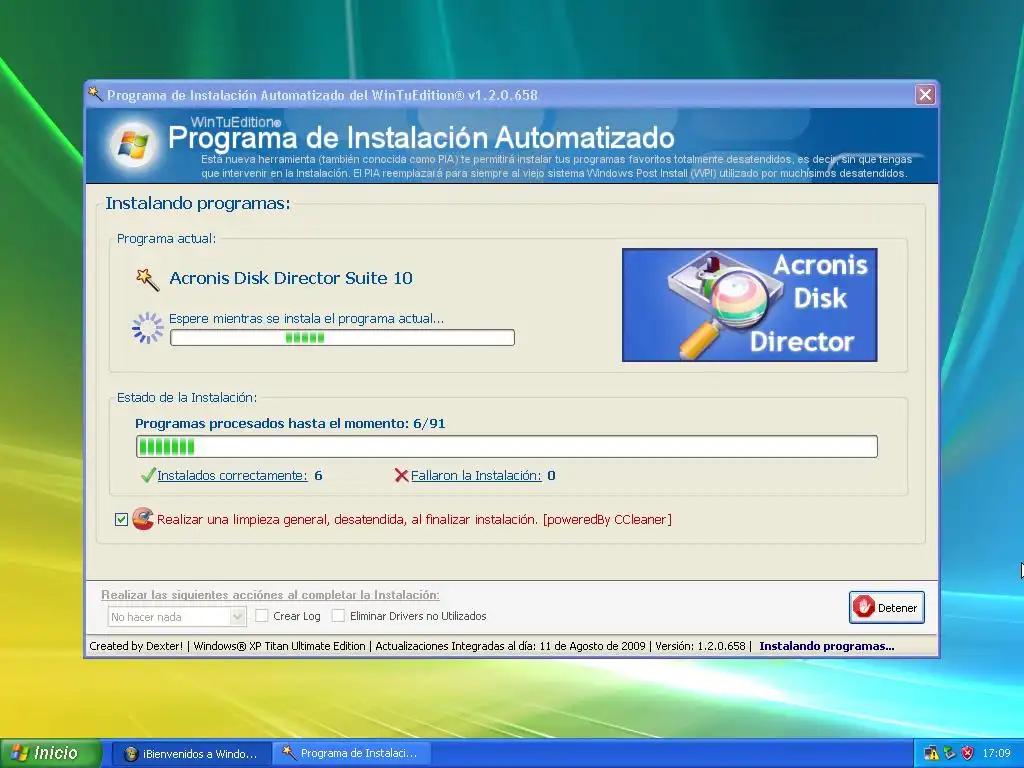Uncheck the CCleaner general cleanup checkbox
The height and width of the screenshot is (768, 1024).
pyautogui.click(x=121, y=519)
